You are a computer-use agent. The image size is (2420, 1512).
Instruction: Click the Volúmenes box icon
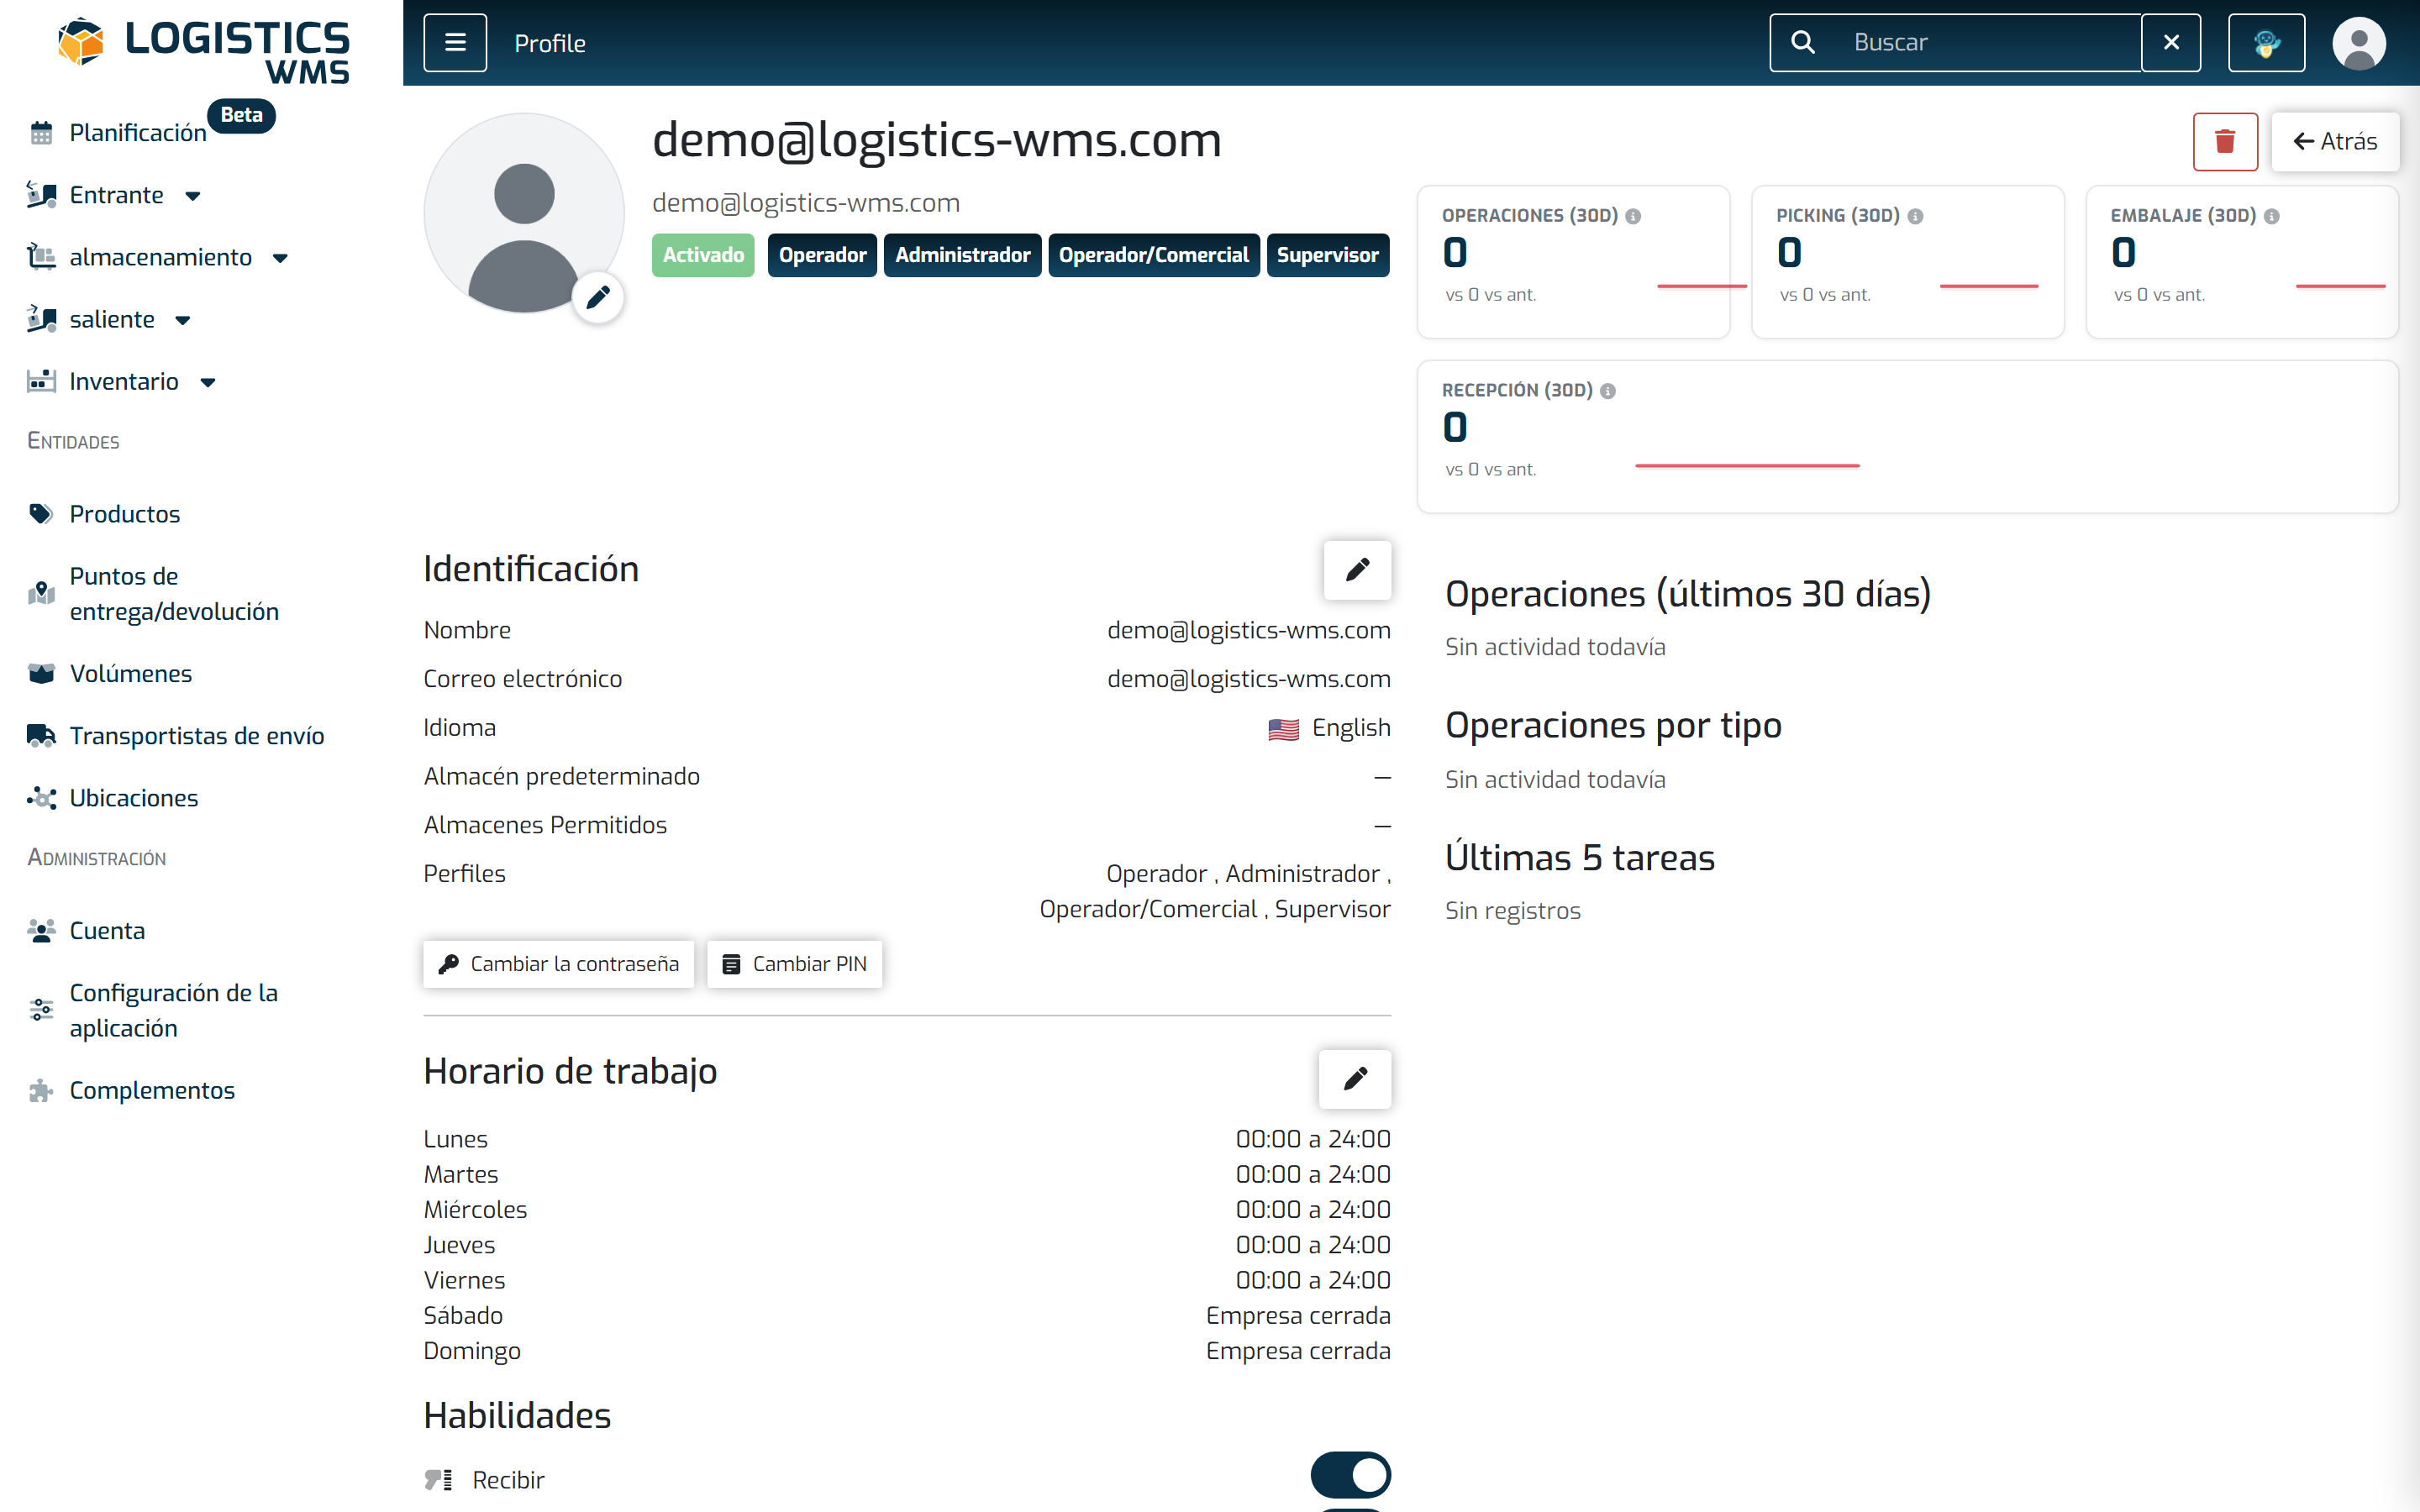pos(41,674)
